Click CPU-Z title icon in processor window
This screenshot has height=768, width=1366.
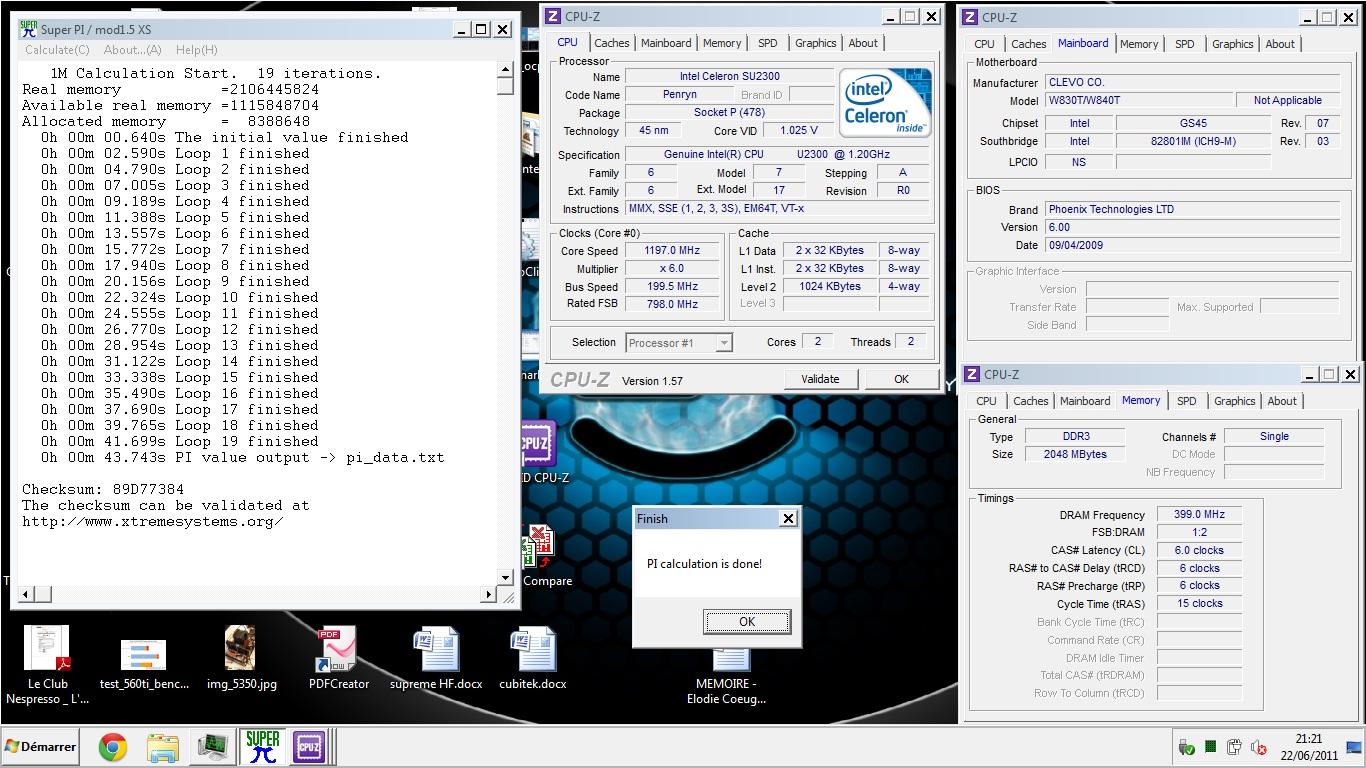(x=553, y=16)
